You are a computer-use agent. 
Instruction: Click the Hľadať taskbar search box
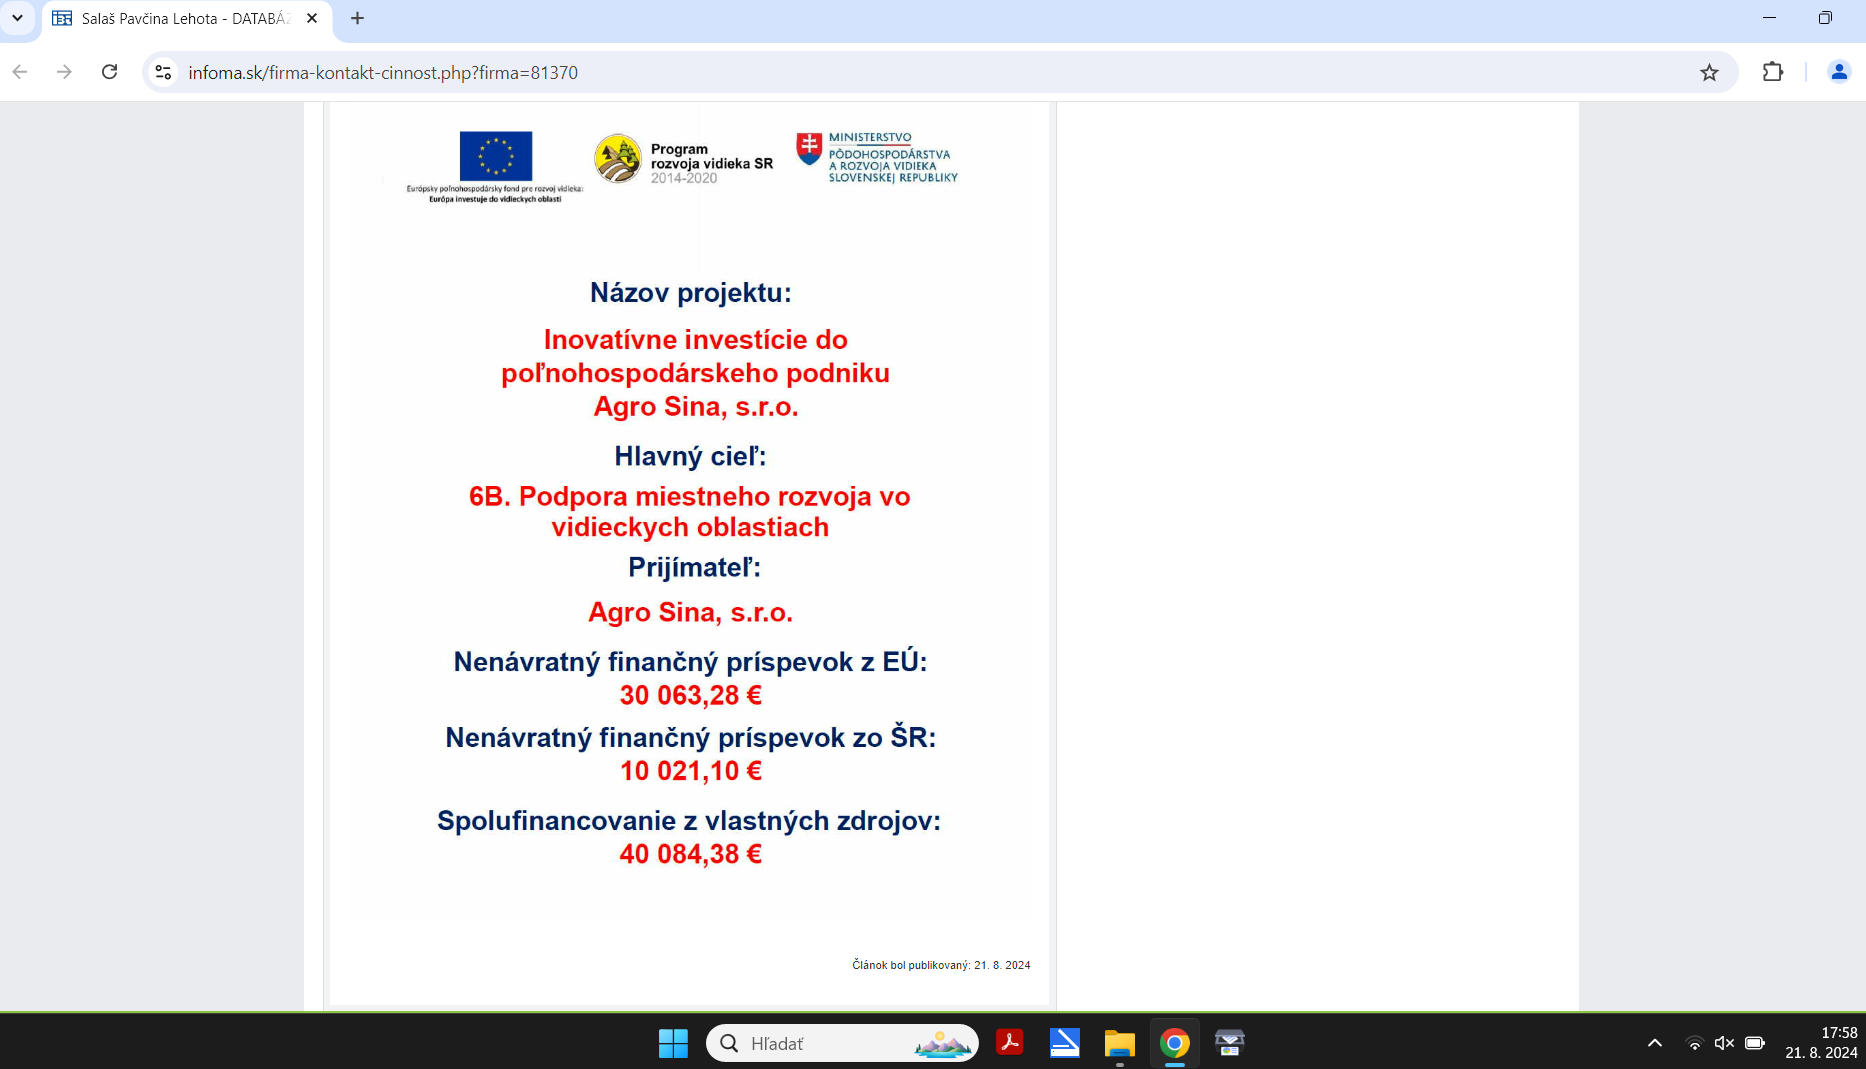pos(842,1043)
